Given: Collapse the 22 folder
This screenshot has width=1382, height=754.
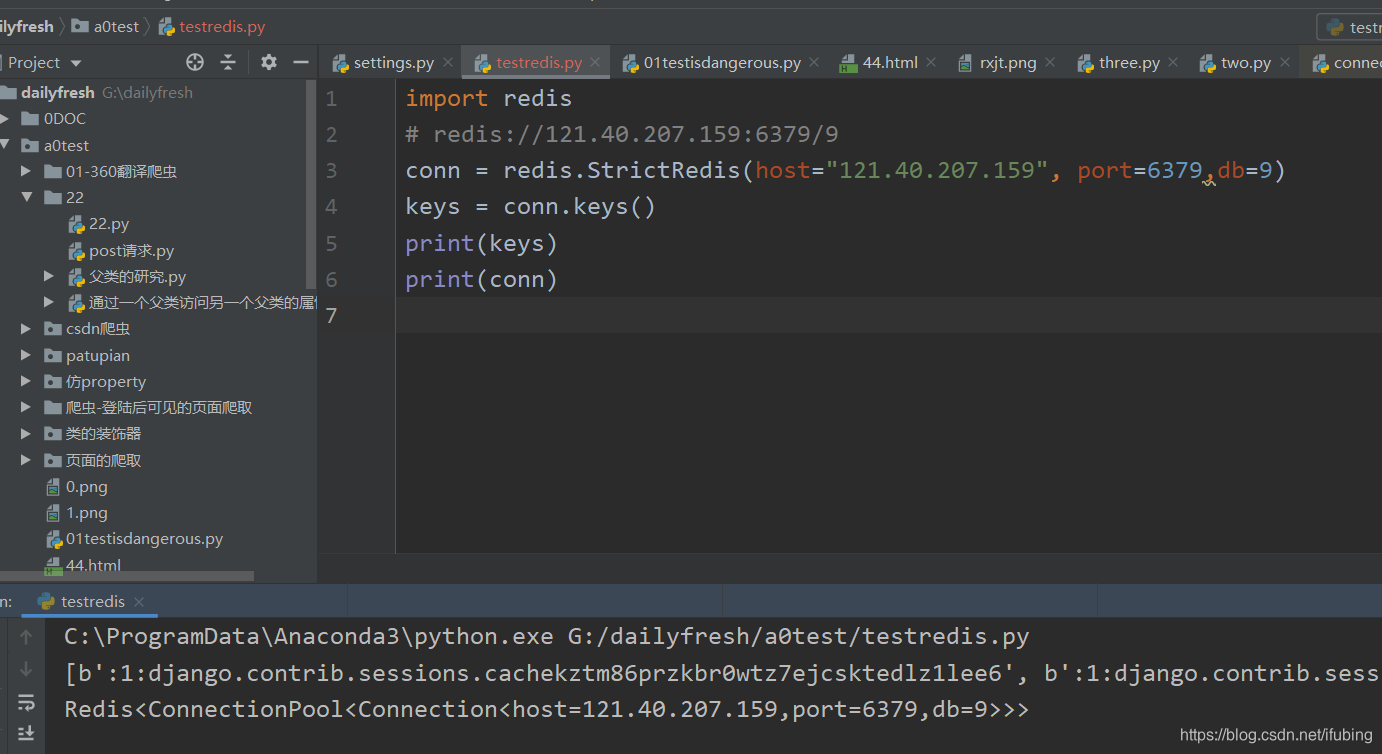Looking at the screenshot, I should point(26,197).
